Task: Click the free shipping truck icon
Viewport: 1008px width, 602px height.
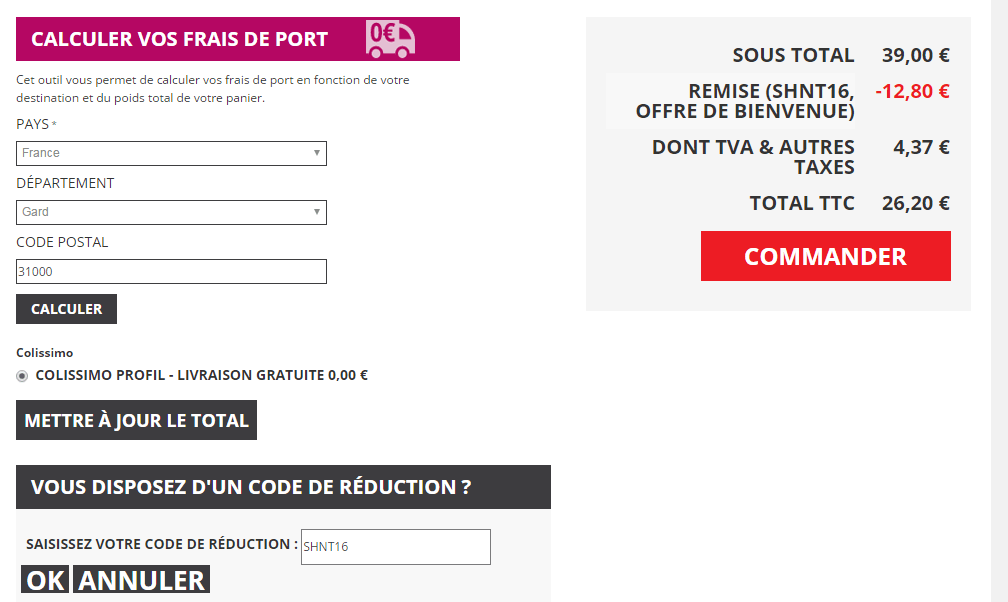Action: click(390, 38)
